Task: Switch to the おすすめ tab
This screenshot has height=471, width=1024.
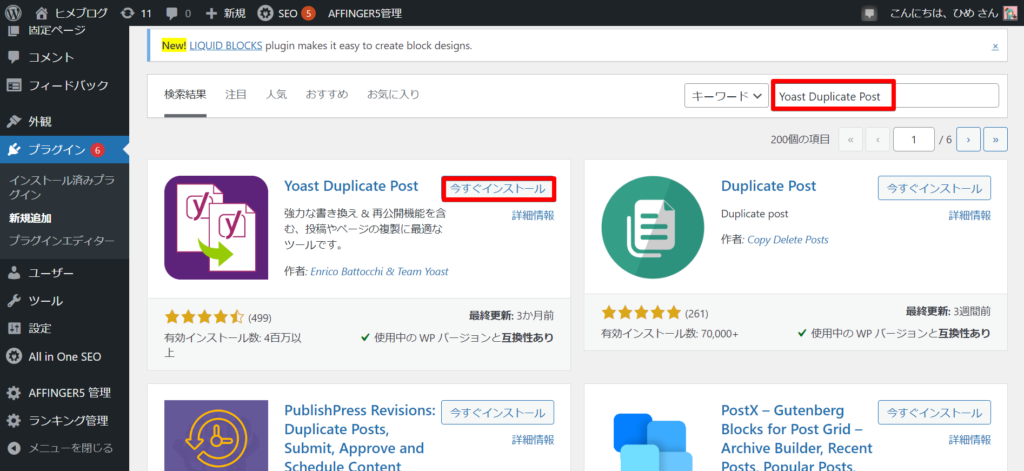Action: coord(327,95)
